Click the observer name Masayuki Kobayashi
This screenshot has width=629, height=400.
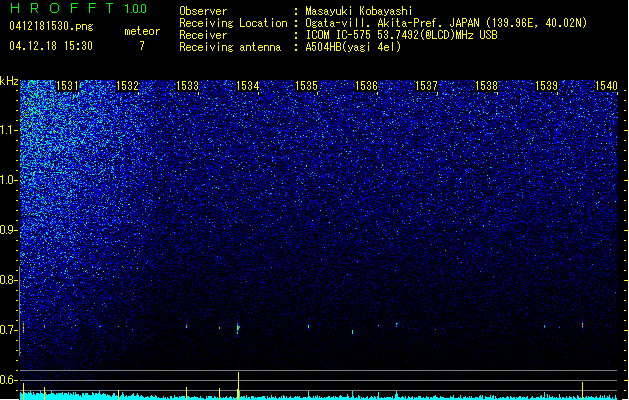tap(359, 11)
